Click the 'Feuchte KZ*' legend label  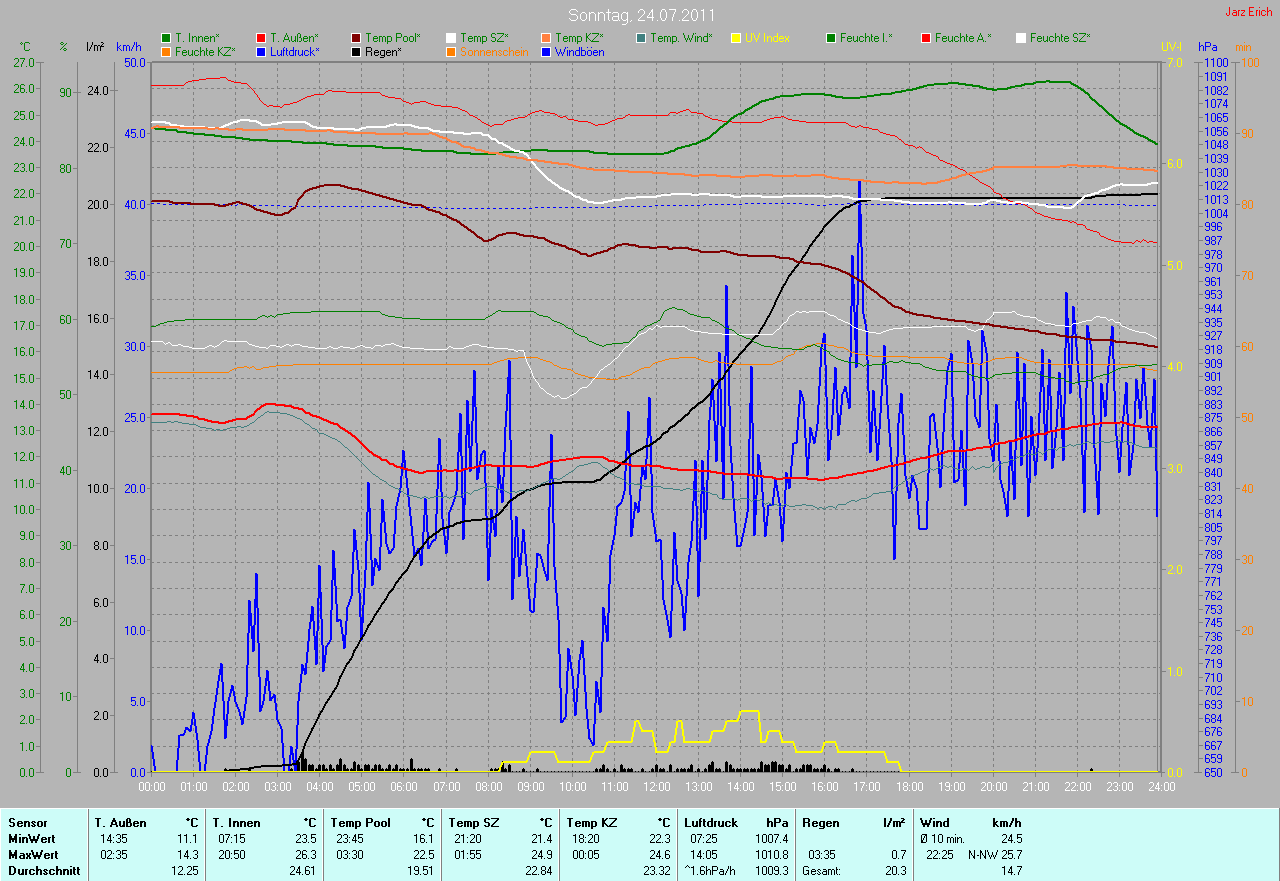pyautogui.click(x=206, y=52)
